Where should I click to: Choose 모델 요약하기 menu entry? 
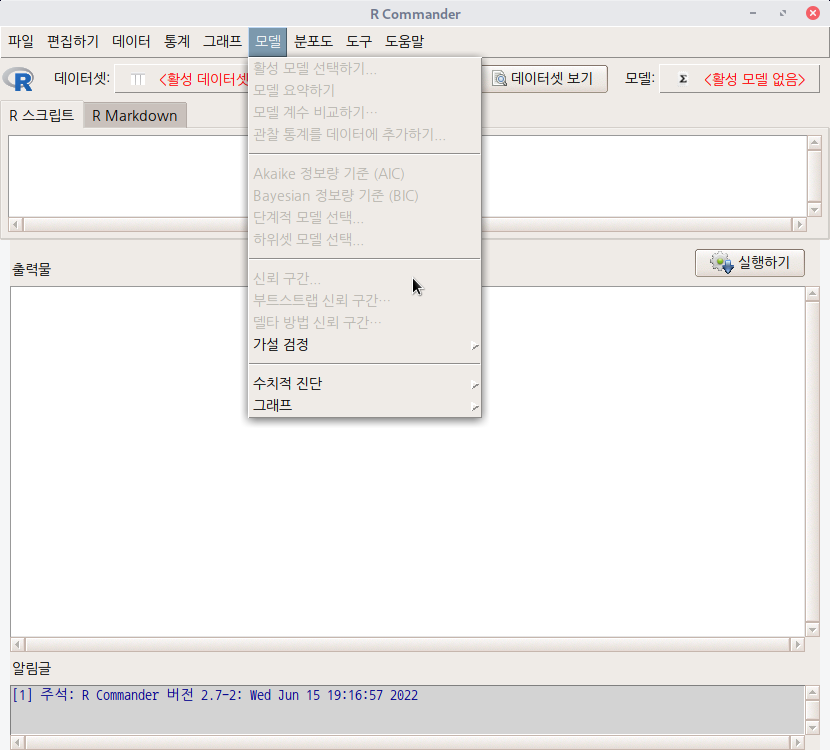(x=365, y=91)
